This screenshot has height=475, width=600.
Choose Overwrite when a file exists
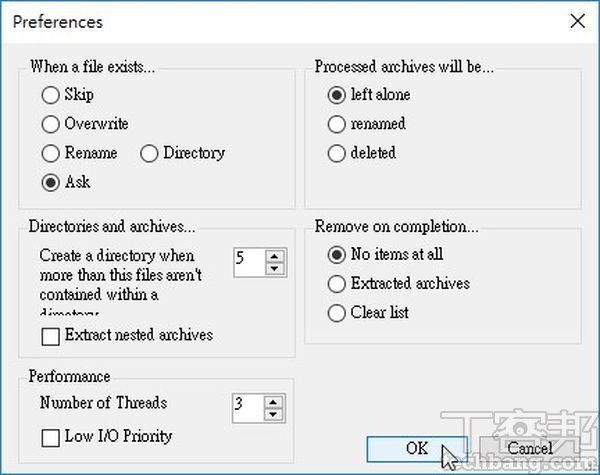click(50, 125)
